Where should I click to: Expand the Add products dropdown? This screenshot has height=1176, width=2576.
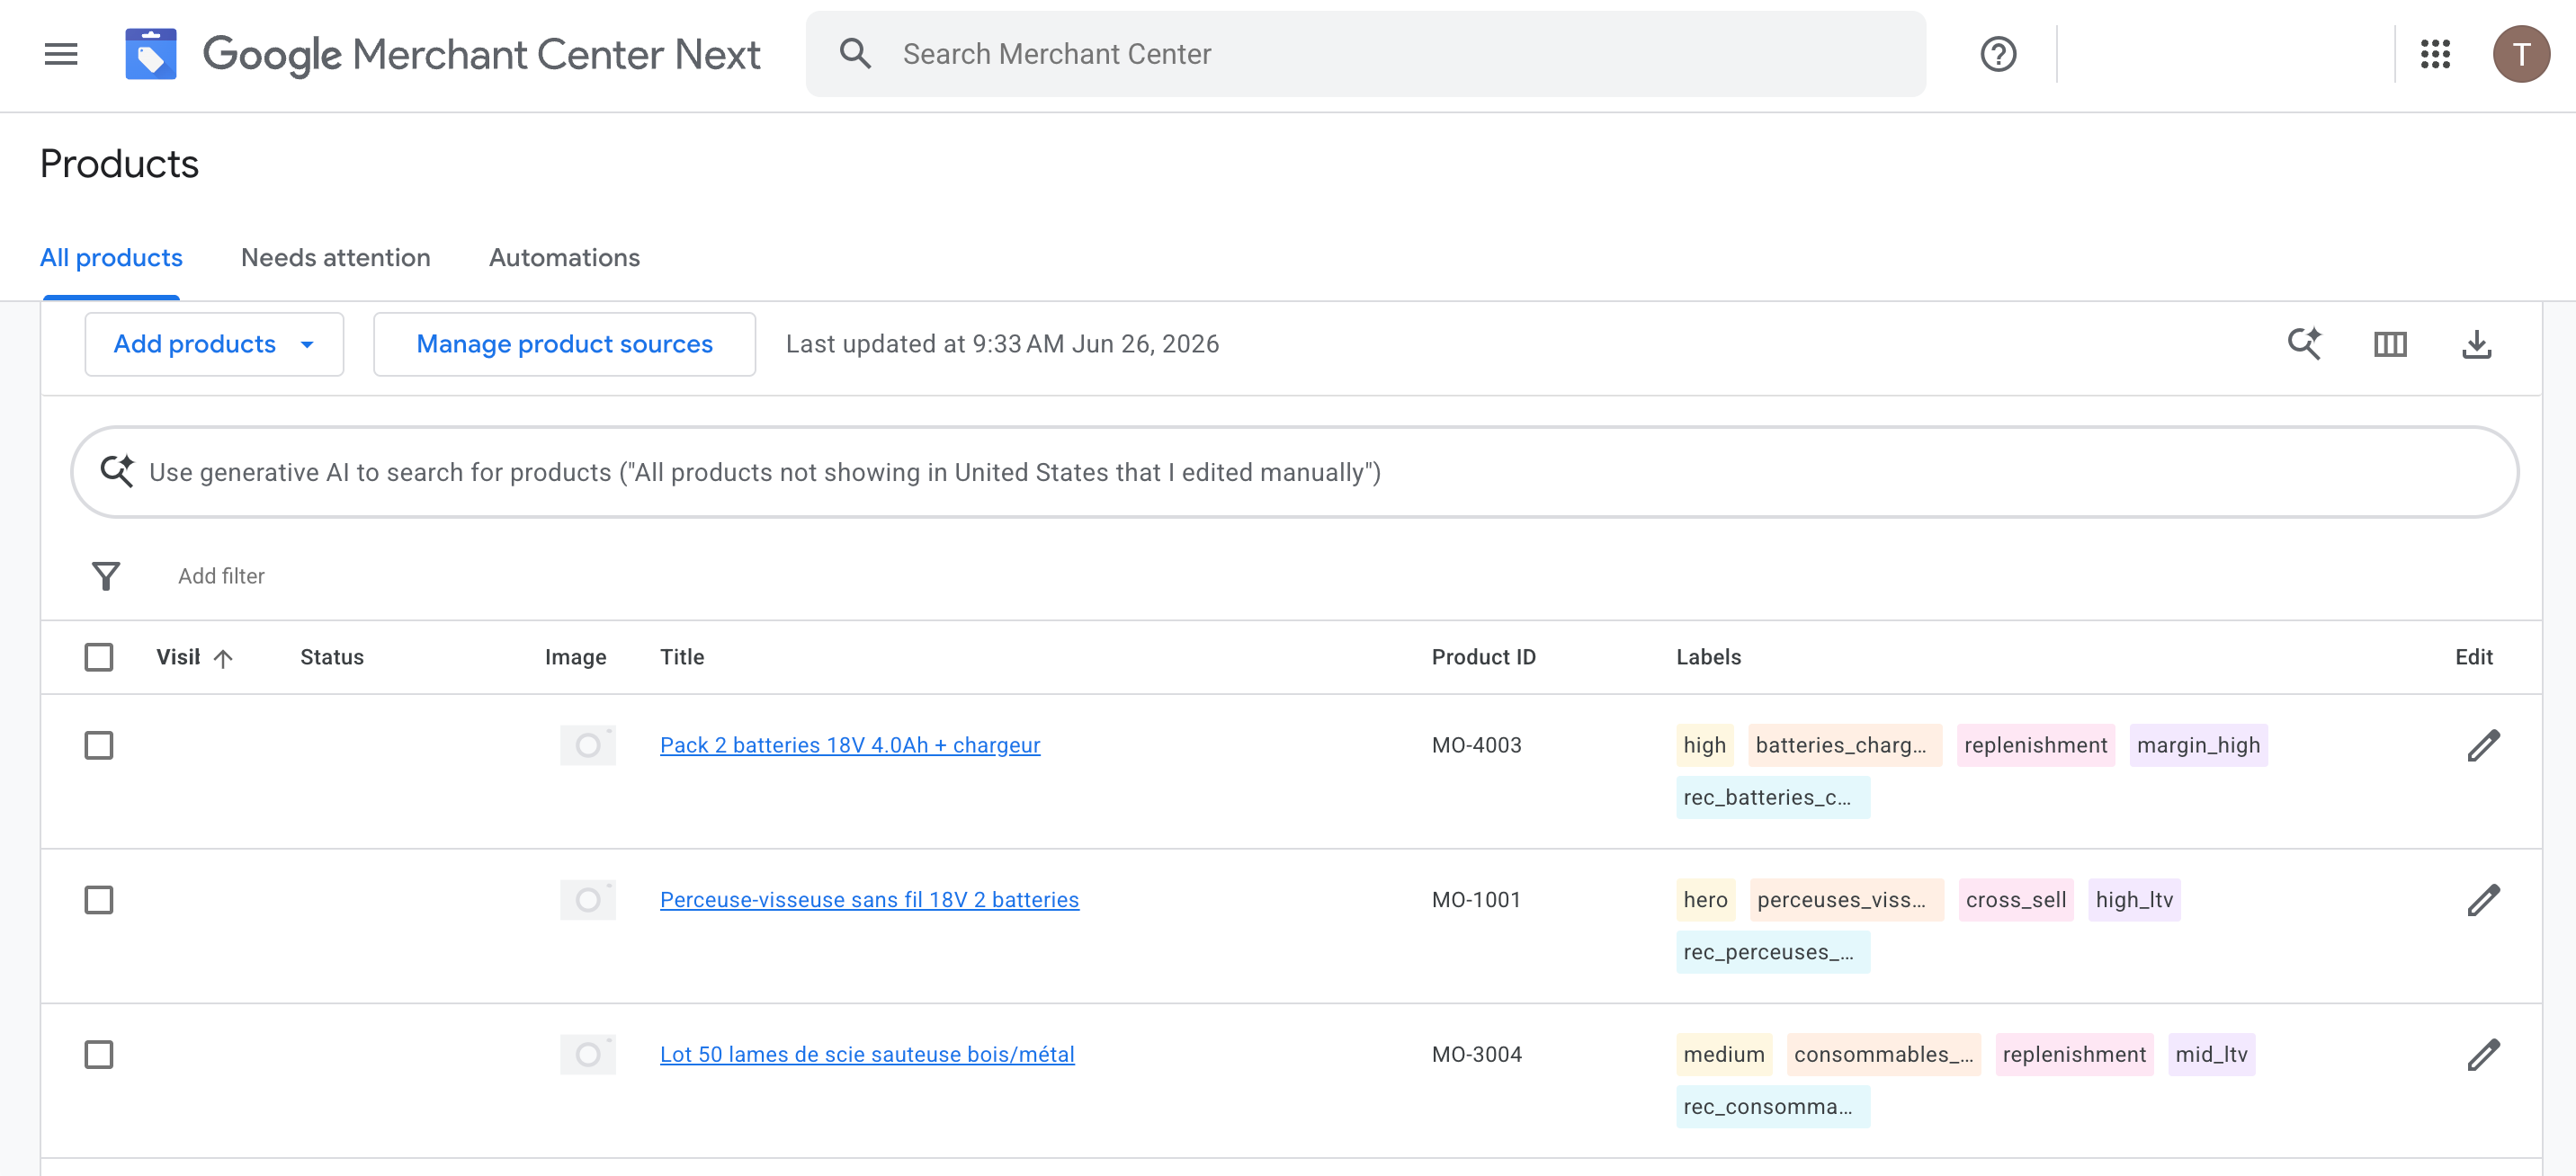click(x=214, y=344)
